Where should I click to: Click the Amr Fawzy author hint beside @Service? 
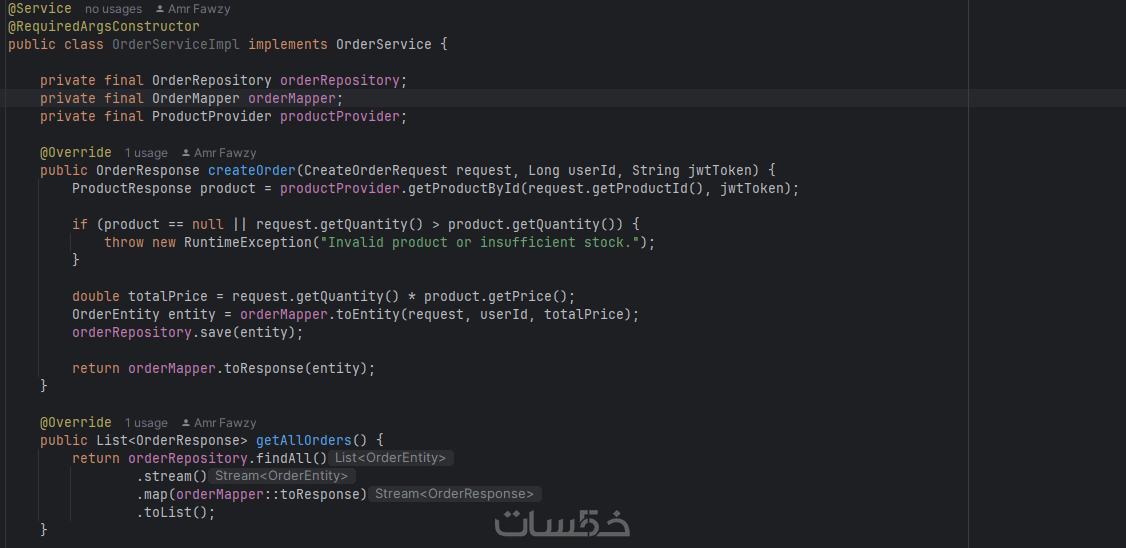click(x=199, y=9)
